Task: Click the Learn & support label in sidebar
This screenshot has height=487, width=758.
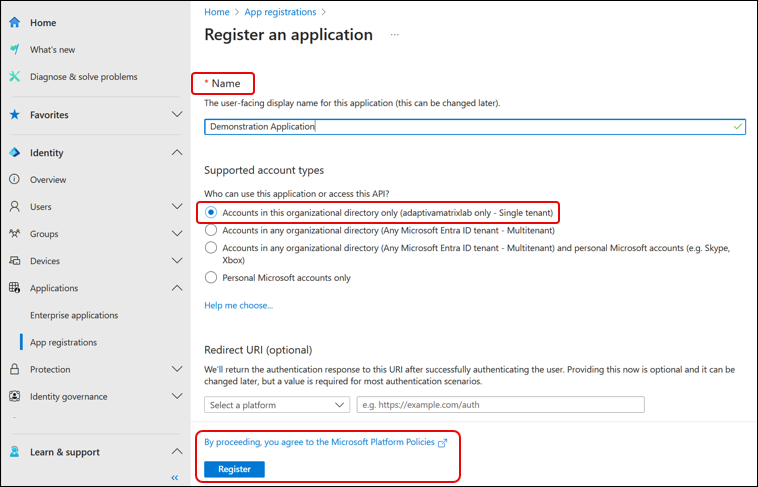Action: tap(65, 452)
